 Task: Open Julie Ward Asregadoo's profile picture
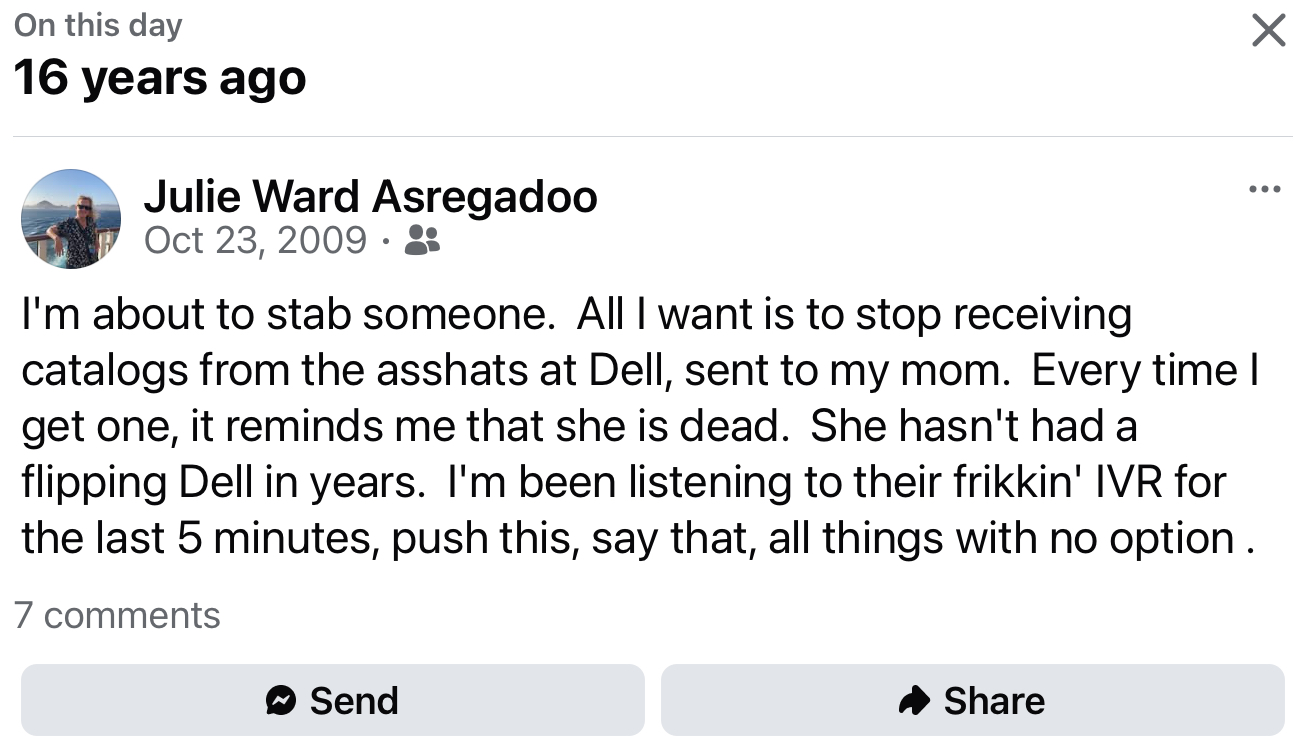(71, 219)
